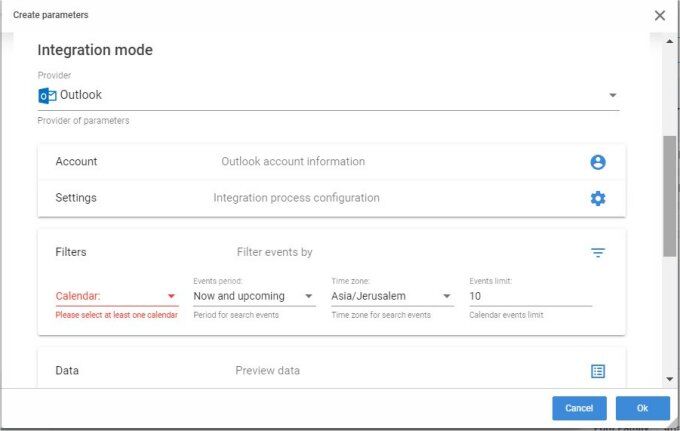This screenshot has width=680, height=431.
Task: Click the scrollbar up arrow
Action: (x=669, y=41)
